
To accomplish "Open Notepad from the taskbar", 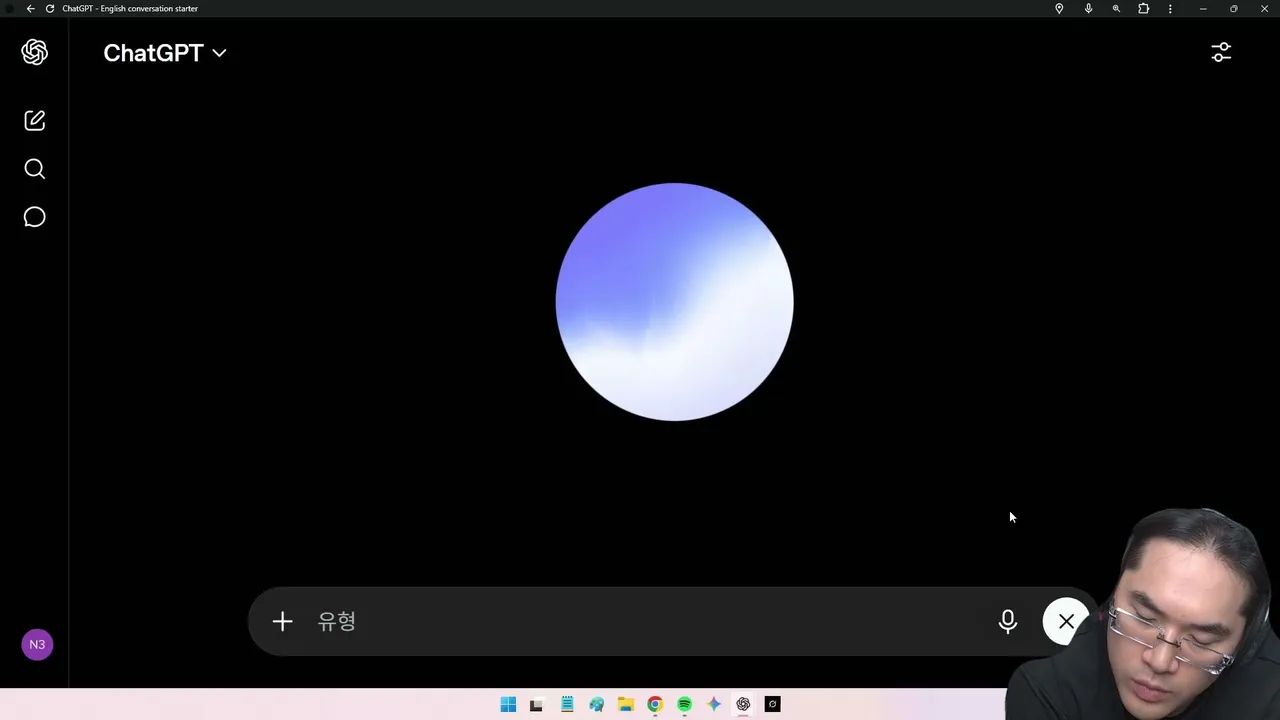I will [x=567, y=705].
